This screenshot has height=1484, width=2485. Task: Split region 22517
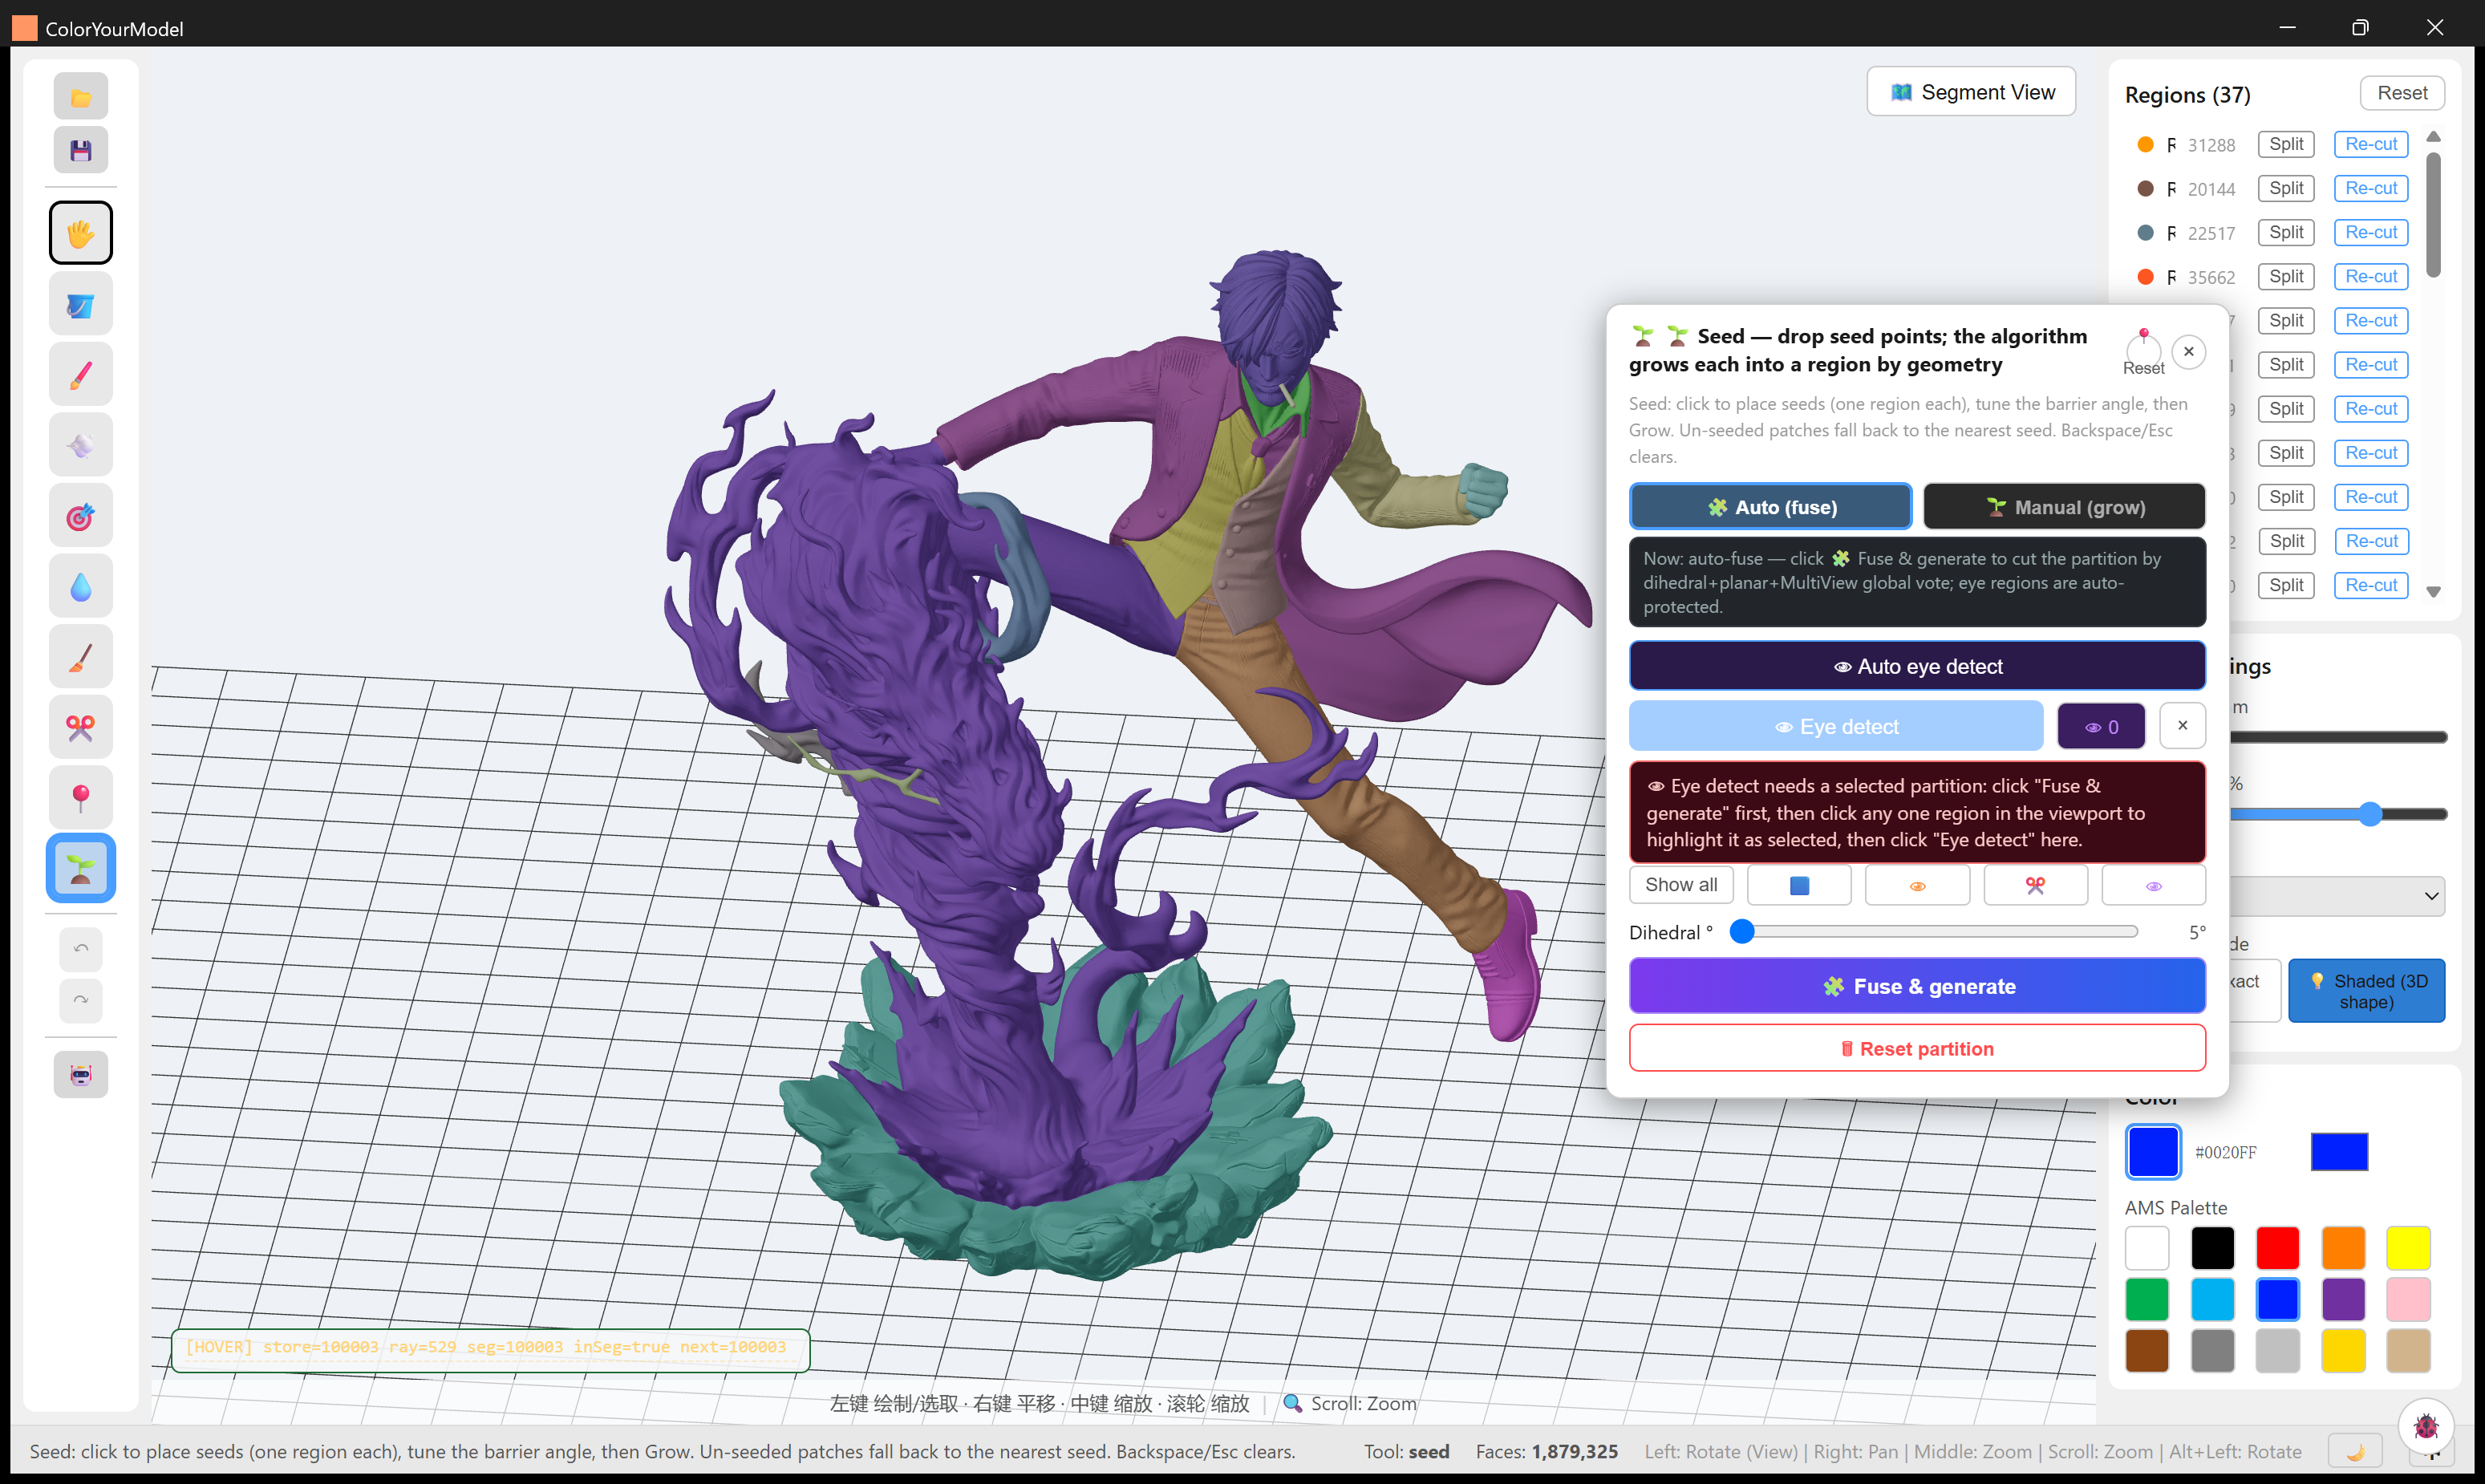(2286, 232)
